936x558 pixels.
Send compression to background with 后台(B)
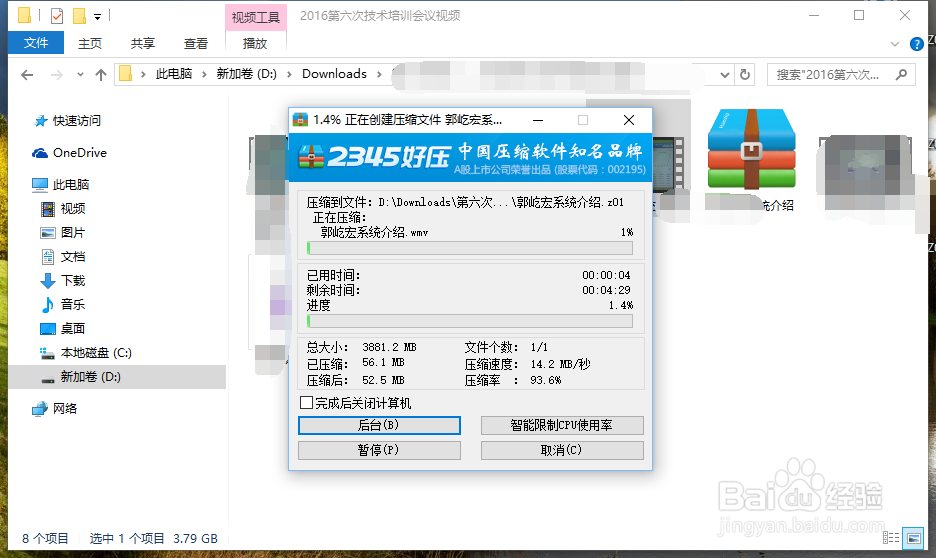(x=379, y=425)
